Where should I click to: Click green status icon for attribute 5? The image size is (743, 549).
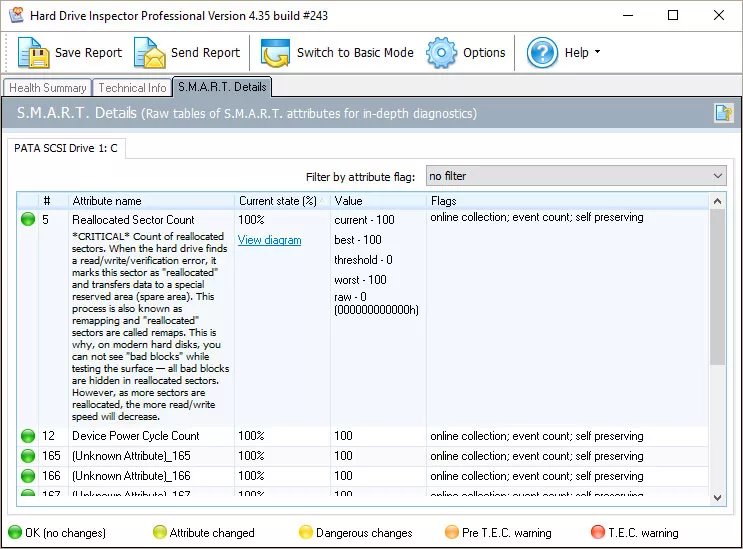coord(28,219)
